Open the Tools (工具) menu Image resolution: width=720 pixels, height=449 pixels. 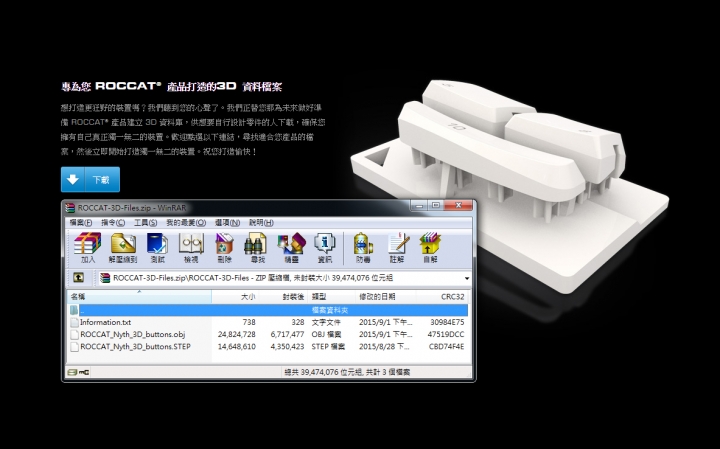[x=145, y=223]
